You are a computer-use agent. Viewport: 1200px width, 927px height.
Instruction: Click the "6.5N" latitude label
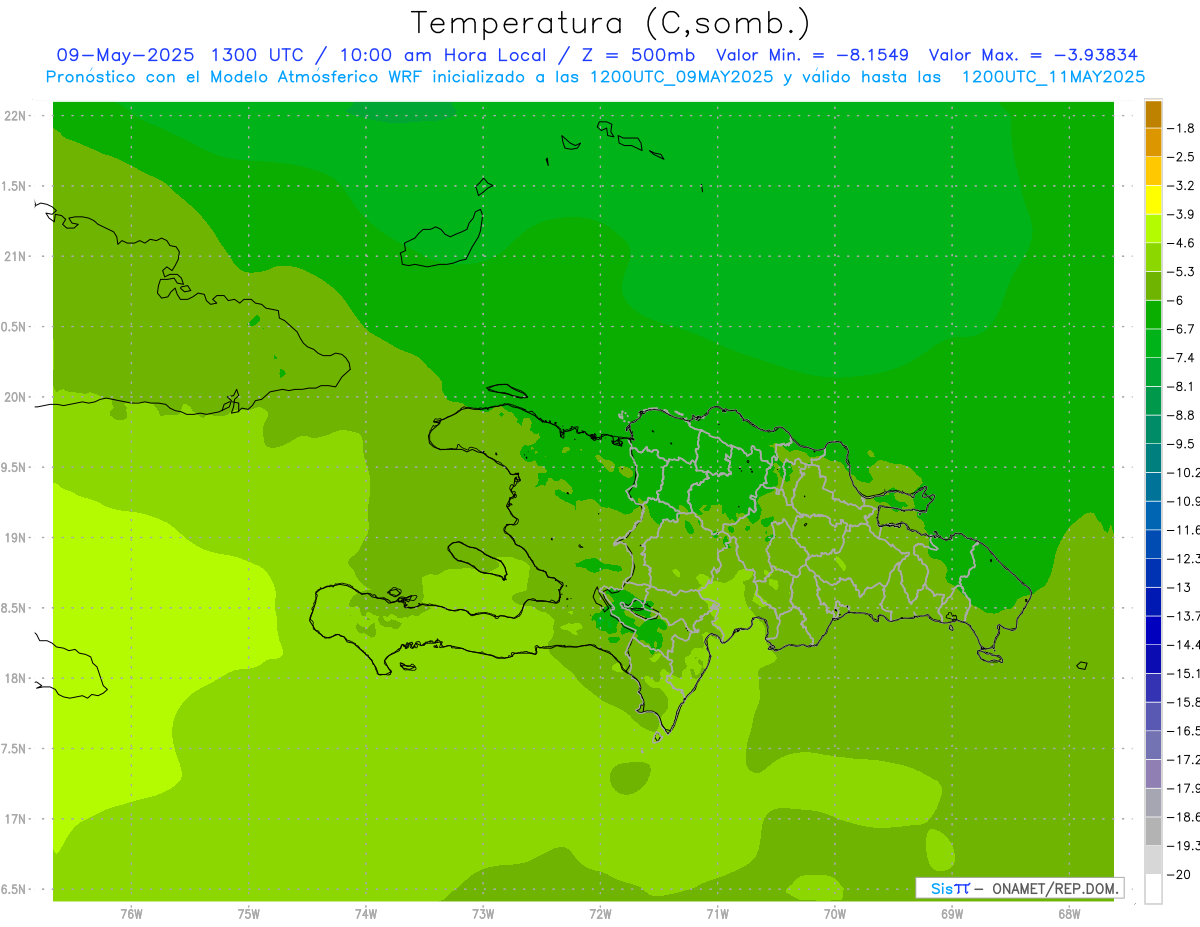point(13,889)
